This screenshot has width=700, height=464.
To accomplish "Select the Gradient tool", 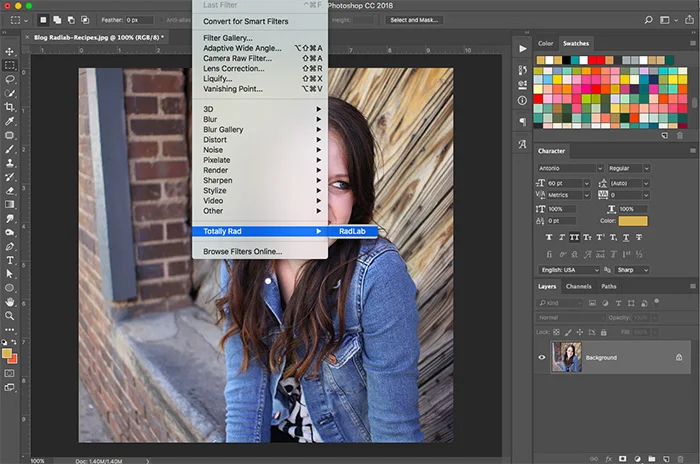I will click(x=9, y=205).
